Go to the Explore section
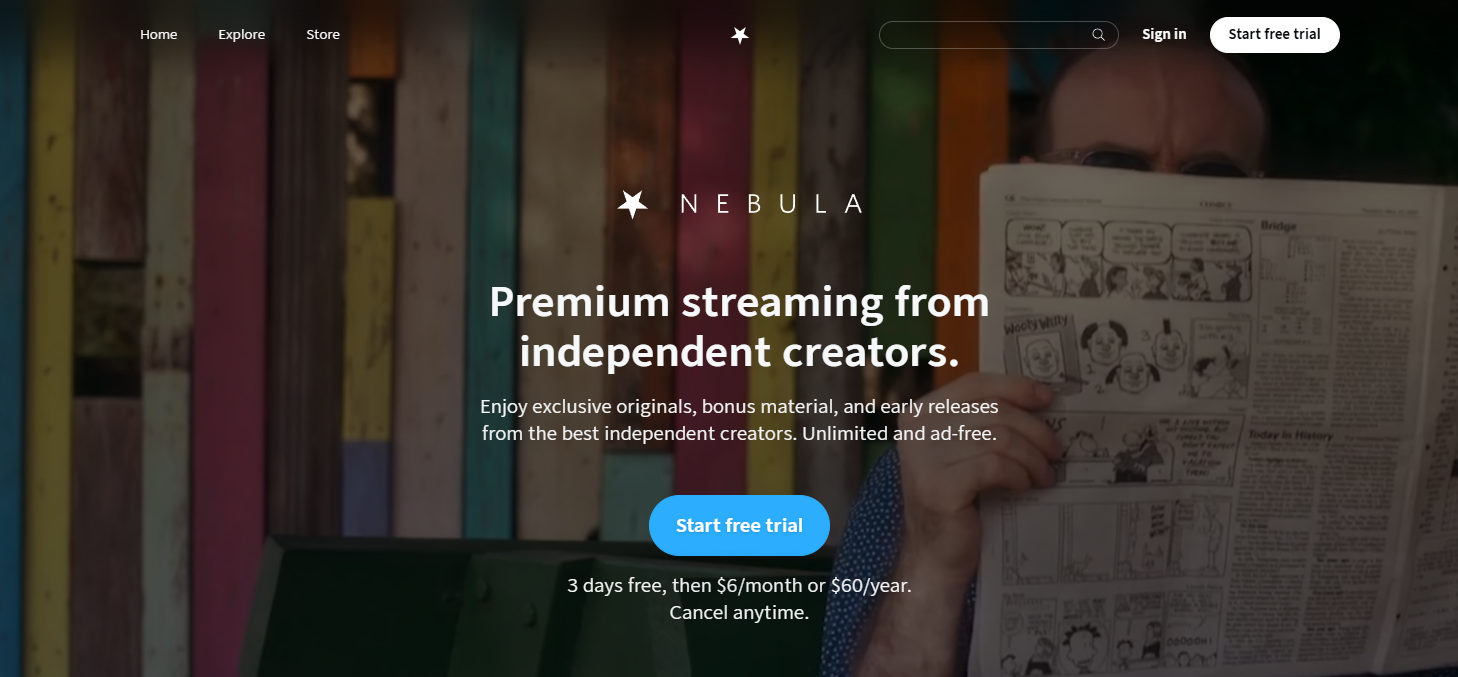1458x677 pixels. 242,34
